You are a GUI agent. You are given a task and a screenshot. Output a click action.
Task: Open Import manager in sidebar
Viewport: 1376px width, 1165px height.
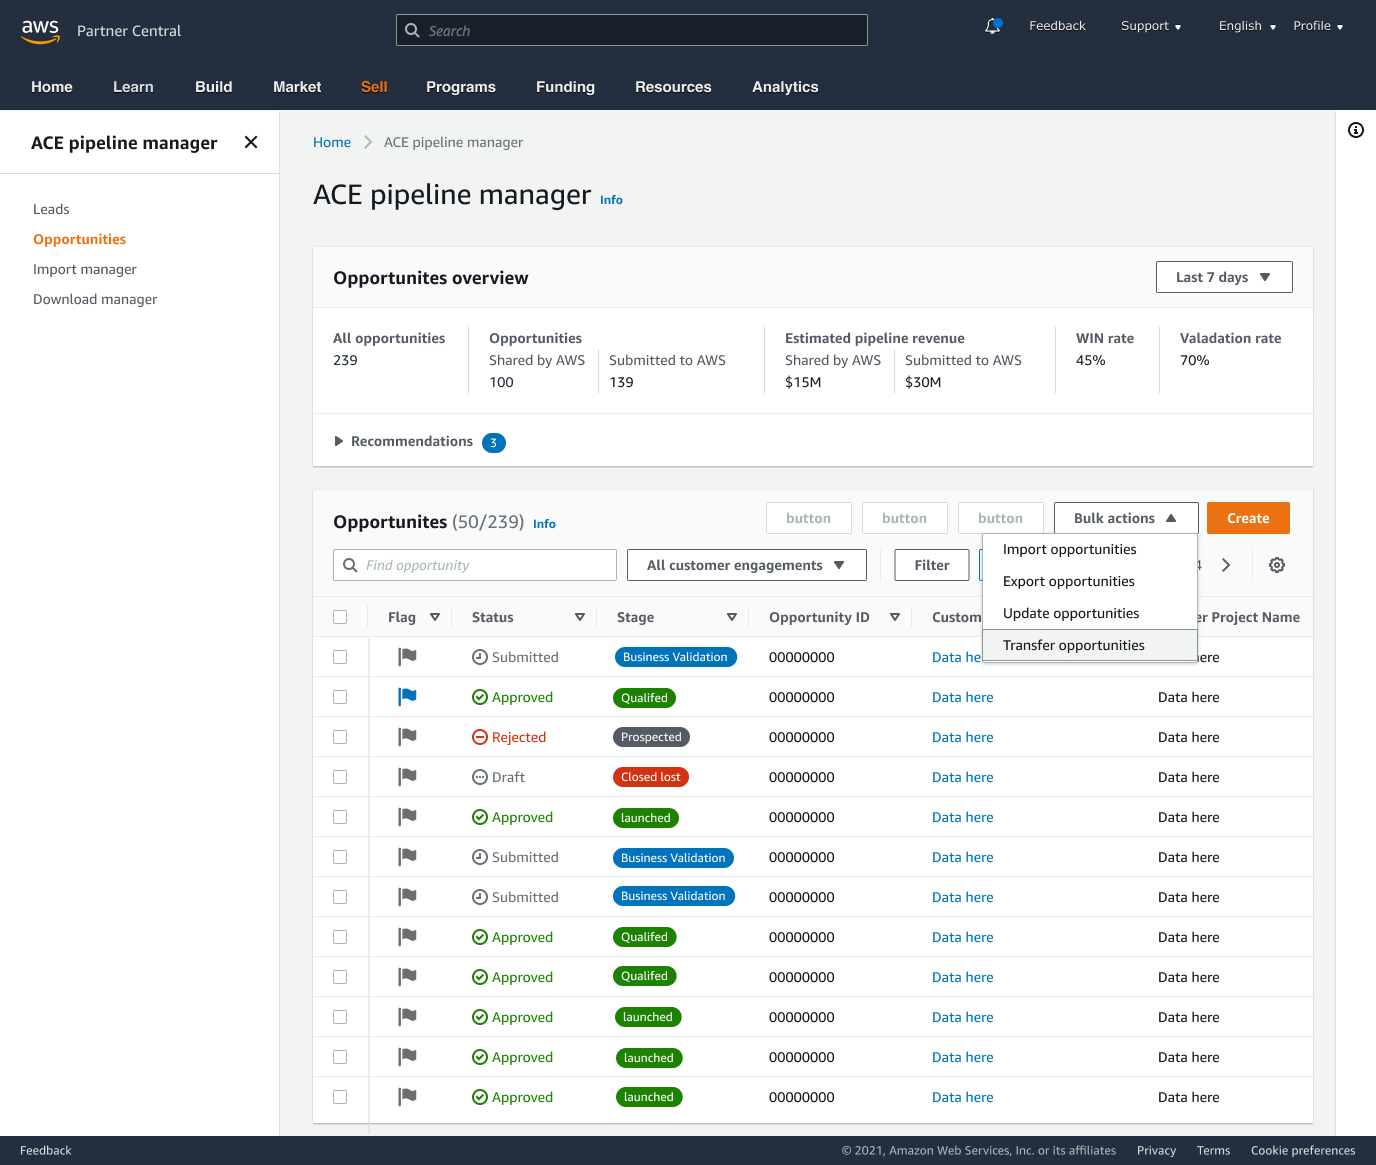coord(85,269)
